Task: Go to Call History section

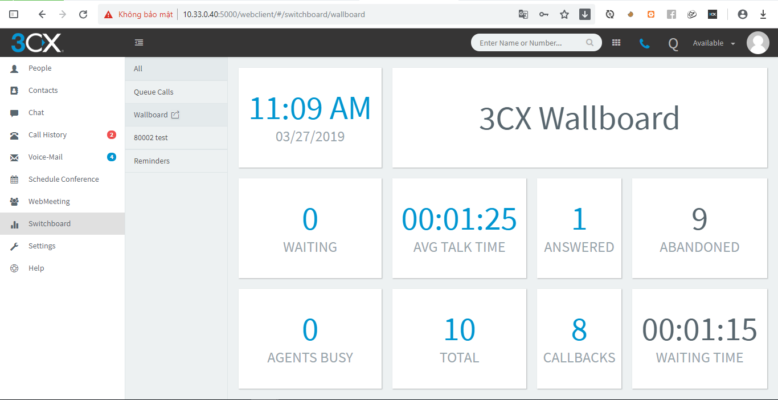Action: [x=47, y=135]
